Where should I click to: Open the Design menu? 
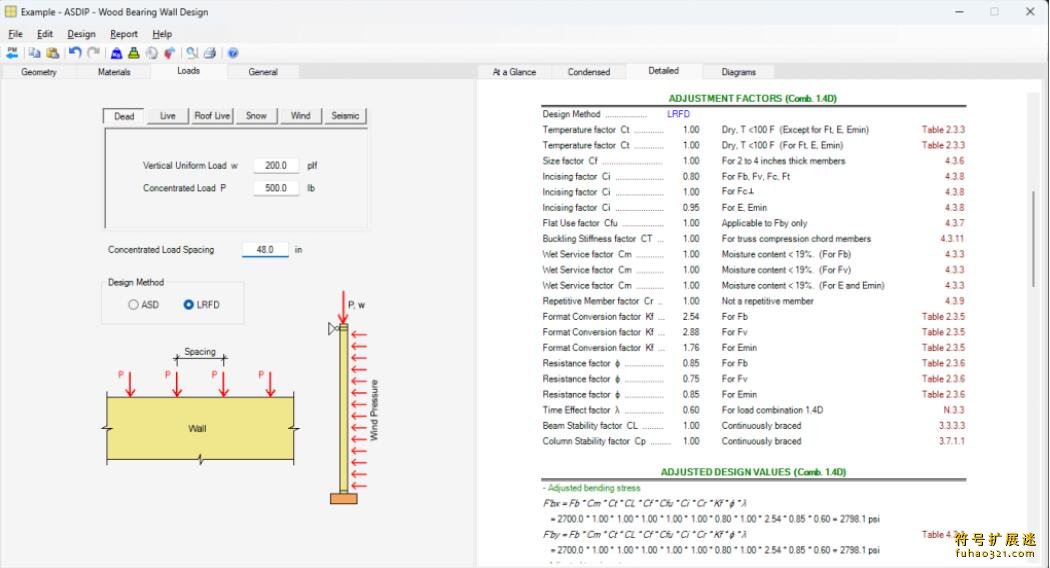(81, 34)
